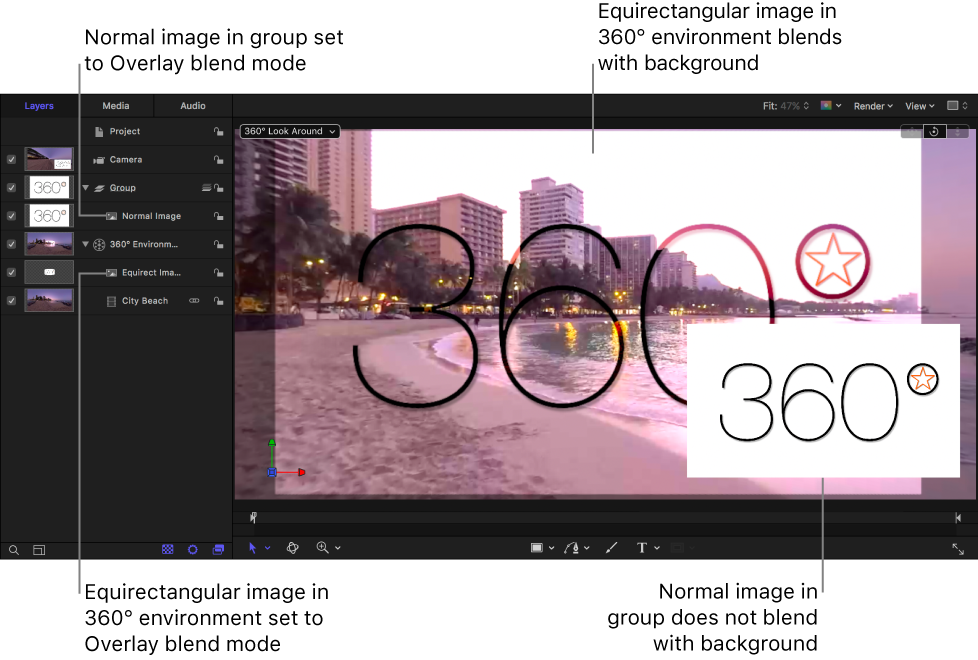Click the orbit reset icon above the canvas
The image size is (978, 660).
[934, 131]
